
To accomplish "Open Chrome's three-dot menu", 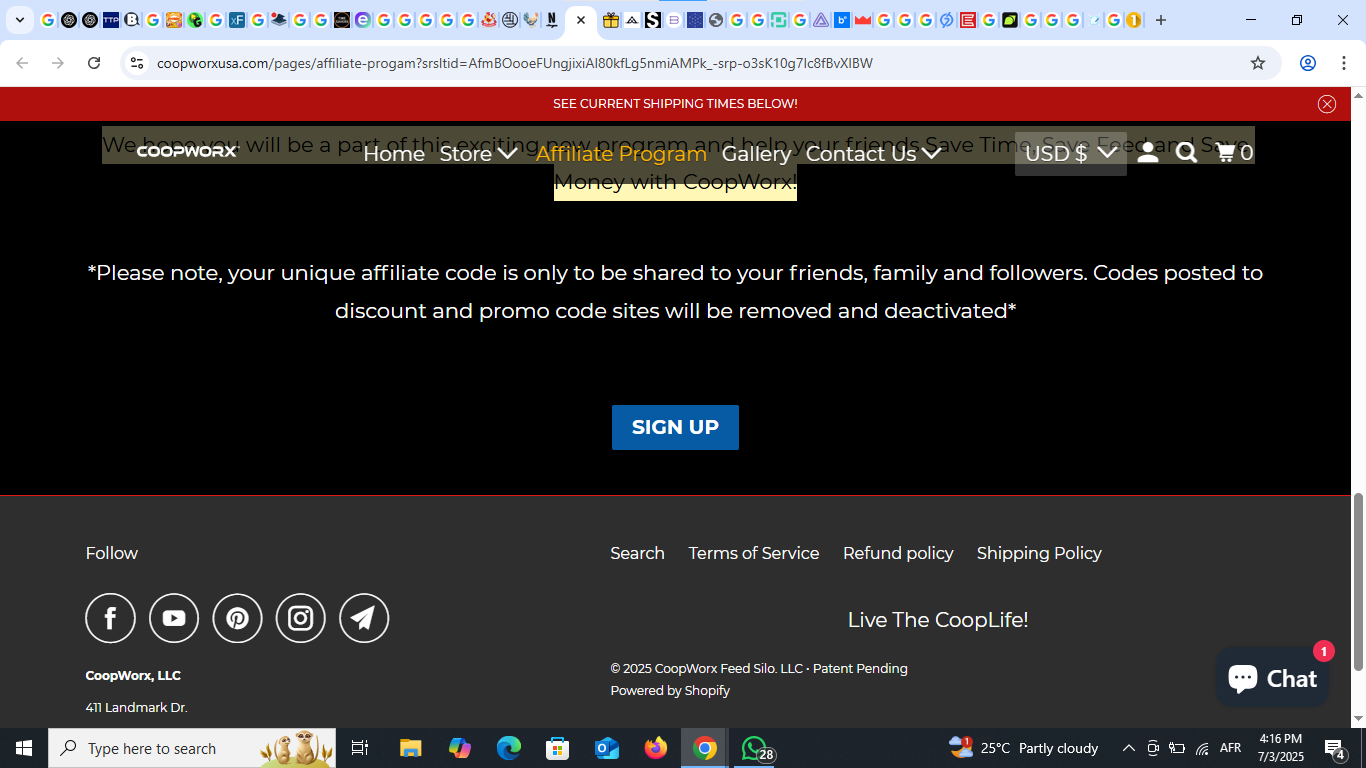I will 1343,63.
